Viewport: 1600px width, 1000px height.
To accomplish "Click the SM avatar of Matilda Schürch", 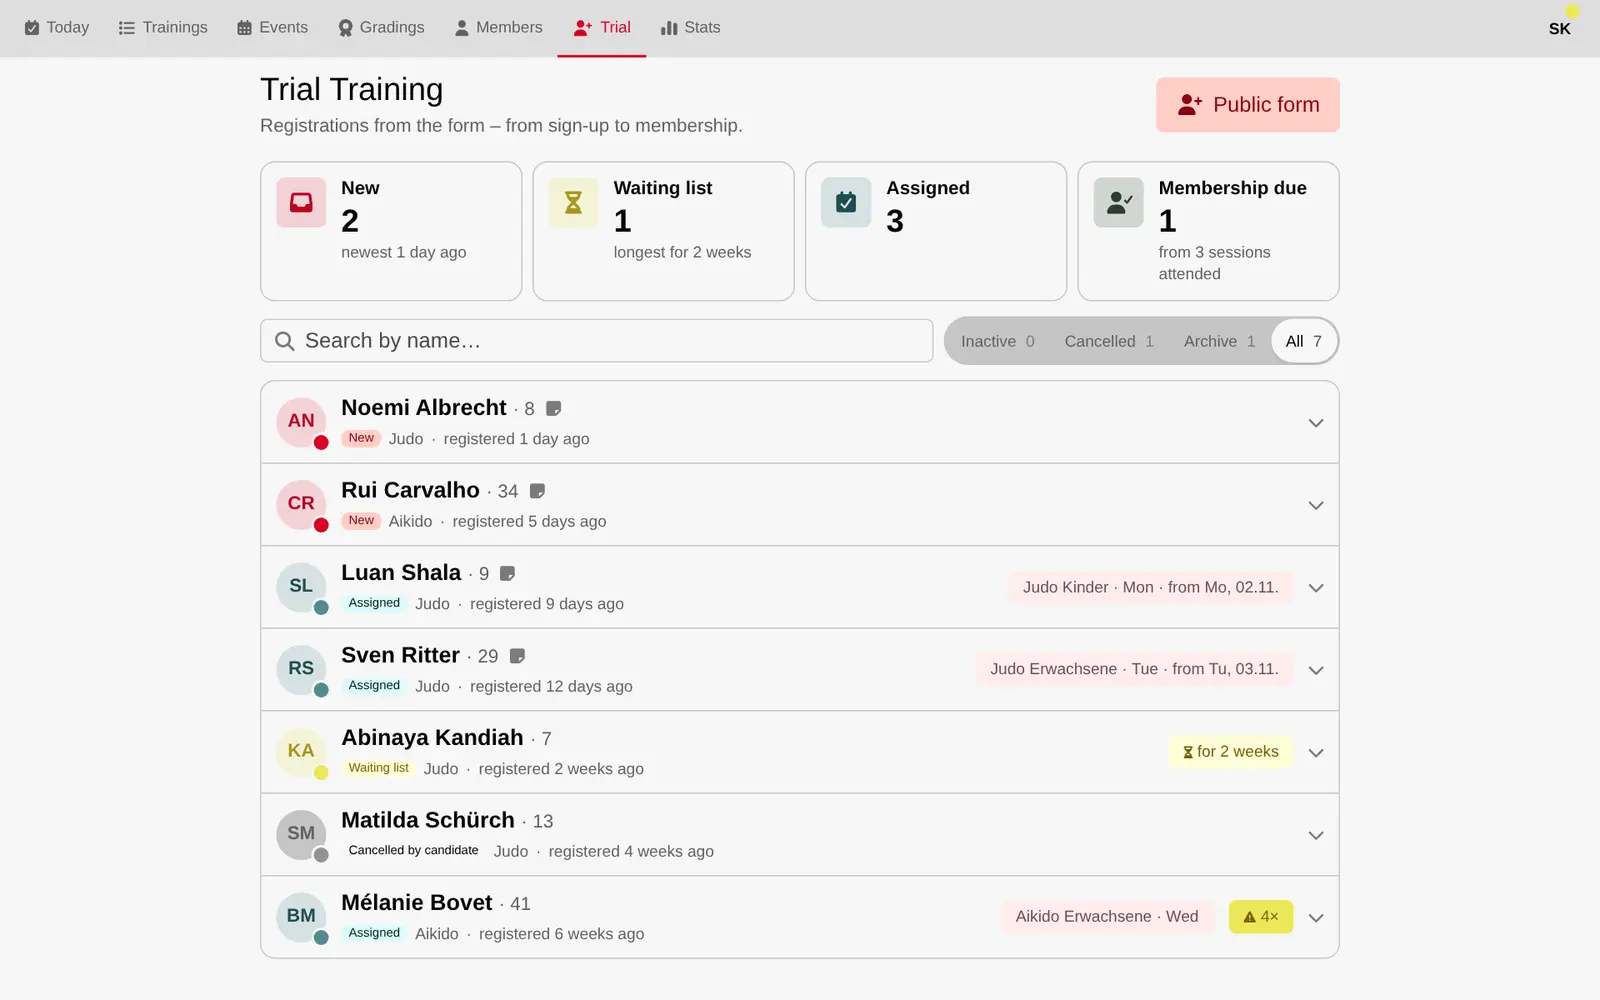I will [x=301, y=834].
